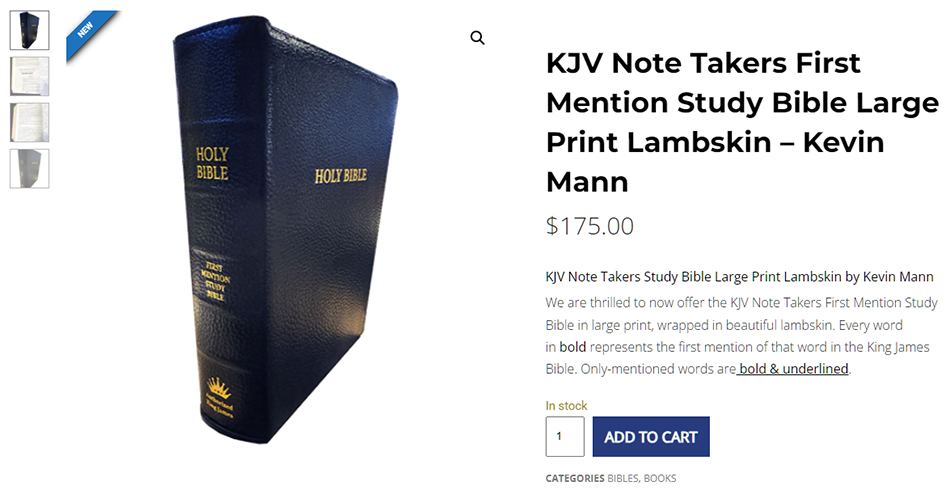Select the fourth faded gray thumbnail
950x490 pixels.
[x=30, y=168]
